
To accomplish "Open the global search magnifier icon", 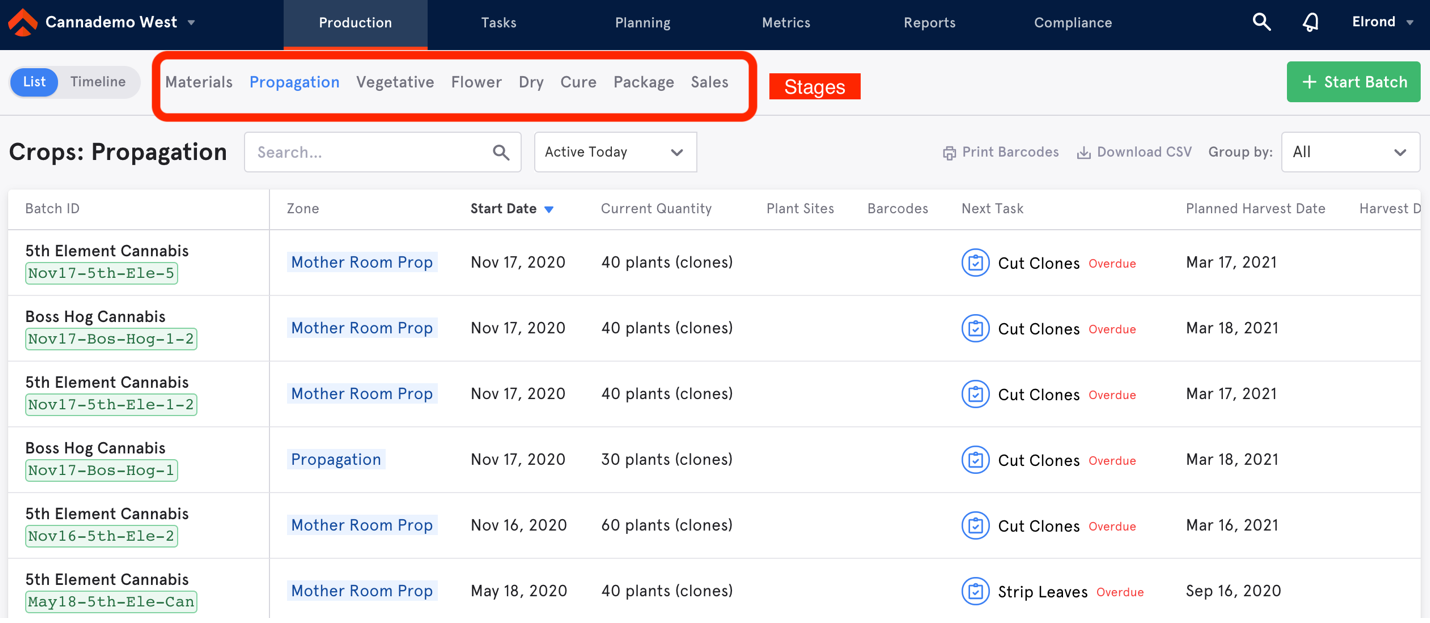I will click(1262, 22).
